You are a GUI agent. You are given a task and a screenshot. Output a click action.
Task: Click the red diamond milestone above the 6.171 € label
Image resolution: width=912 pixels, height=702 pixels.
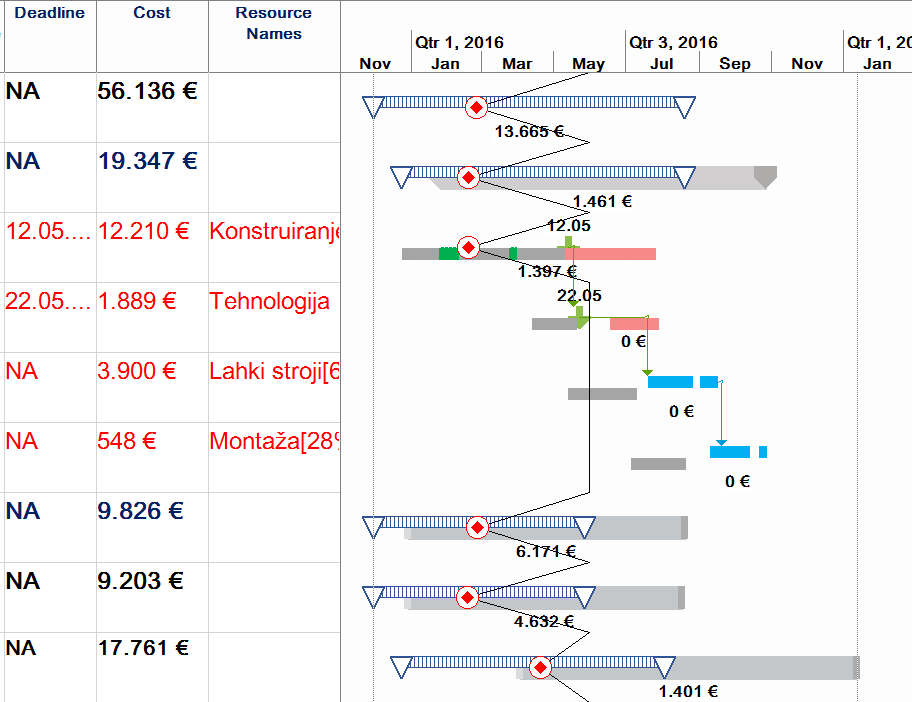[477, 527]
